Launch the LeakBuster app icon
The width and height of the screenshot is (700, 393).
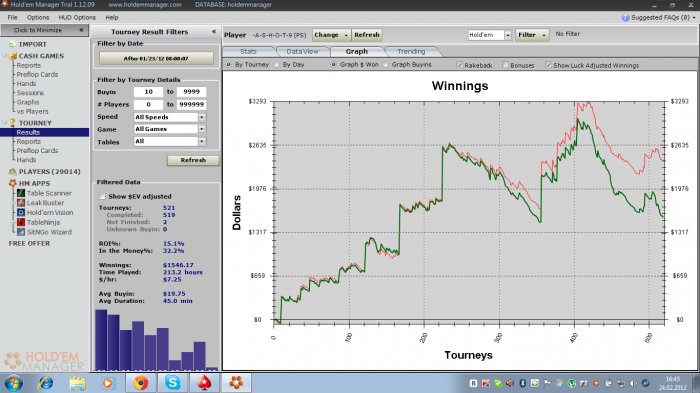(x=21, y=203)
